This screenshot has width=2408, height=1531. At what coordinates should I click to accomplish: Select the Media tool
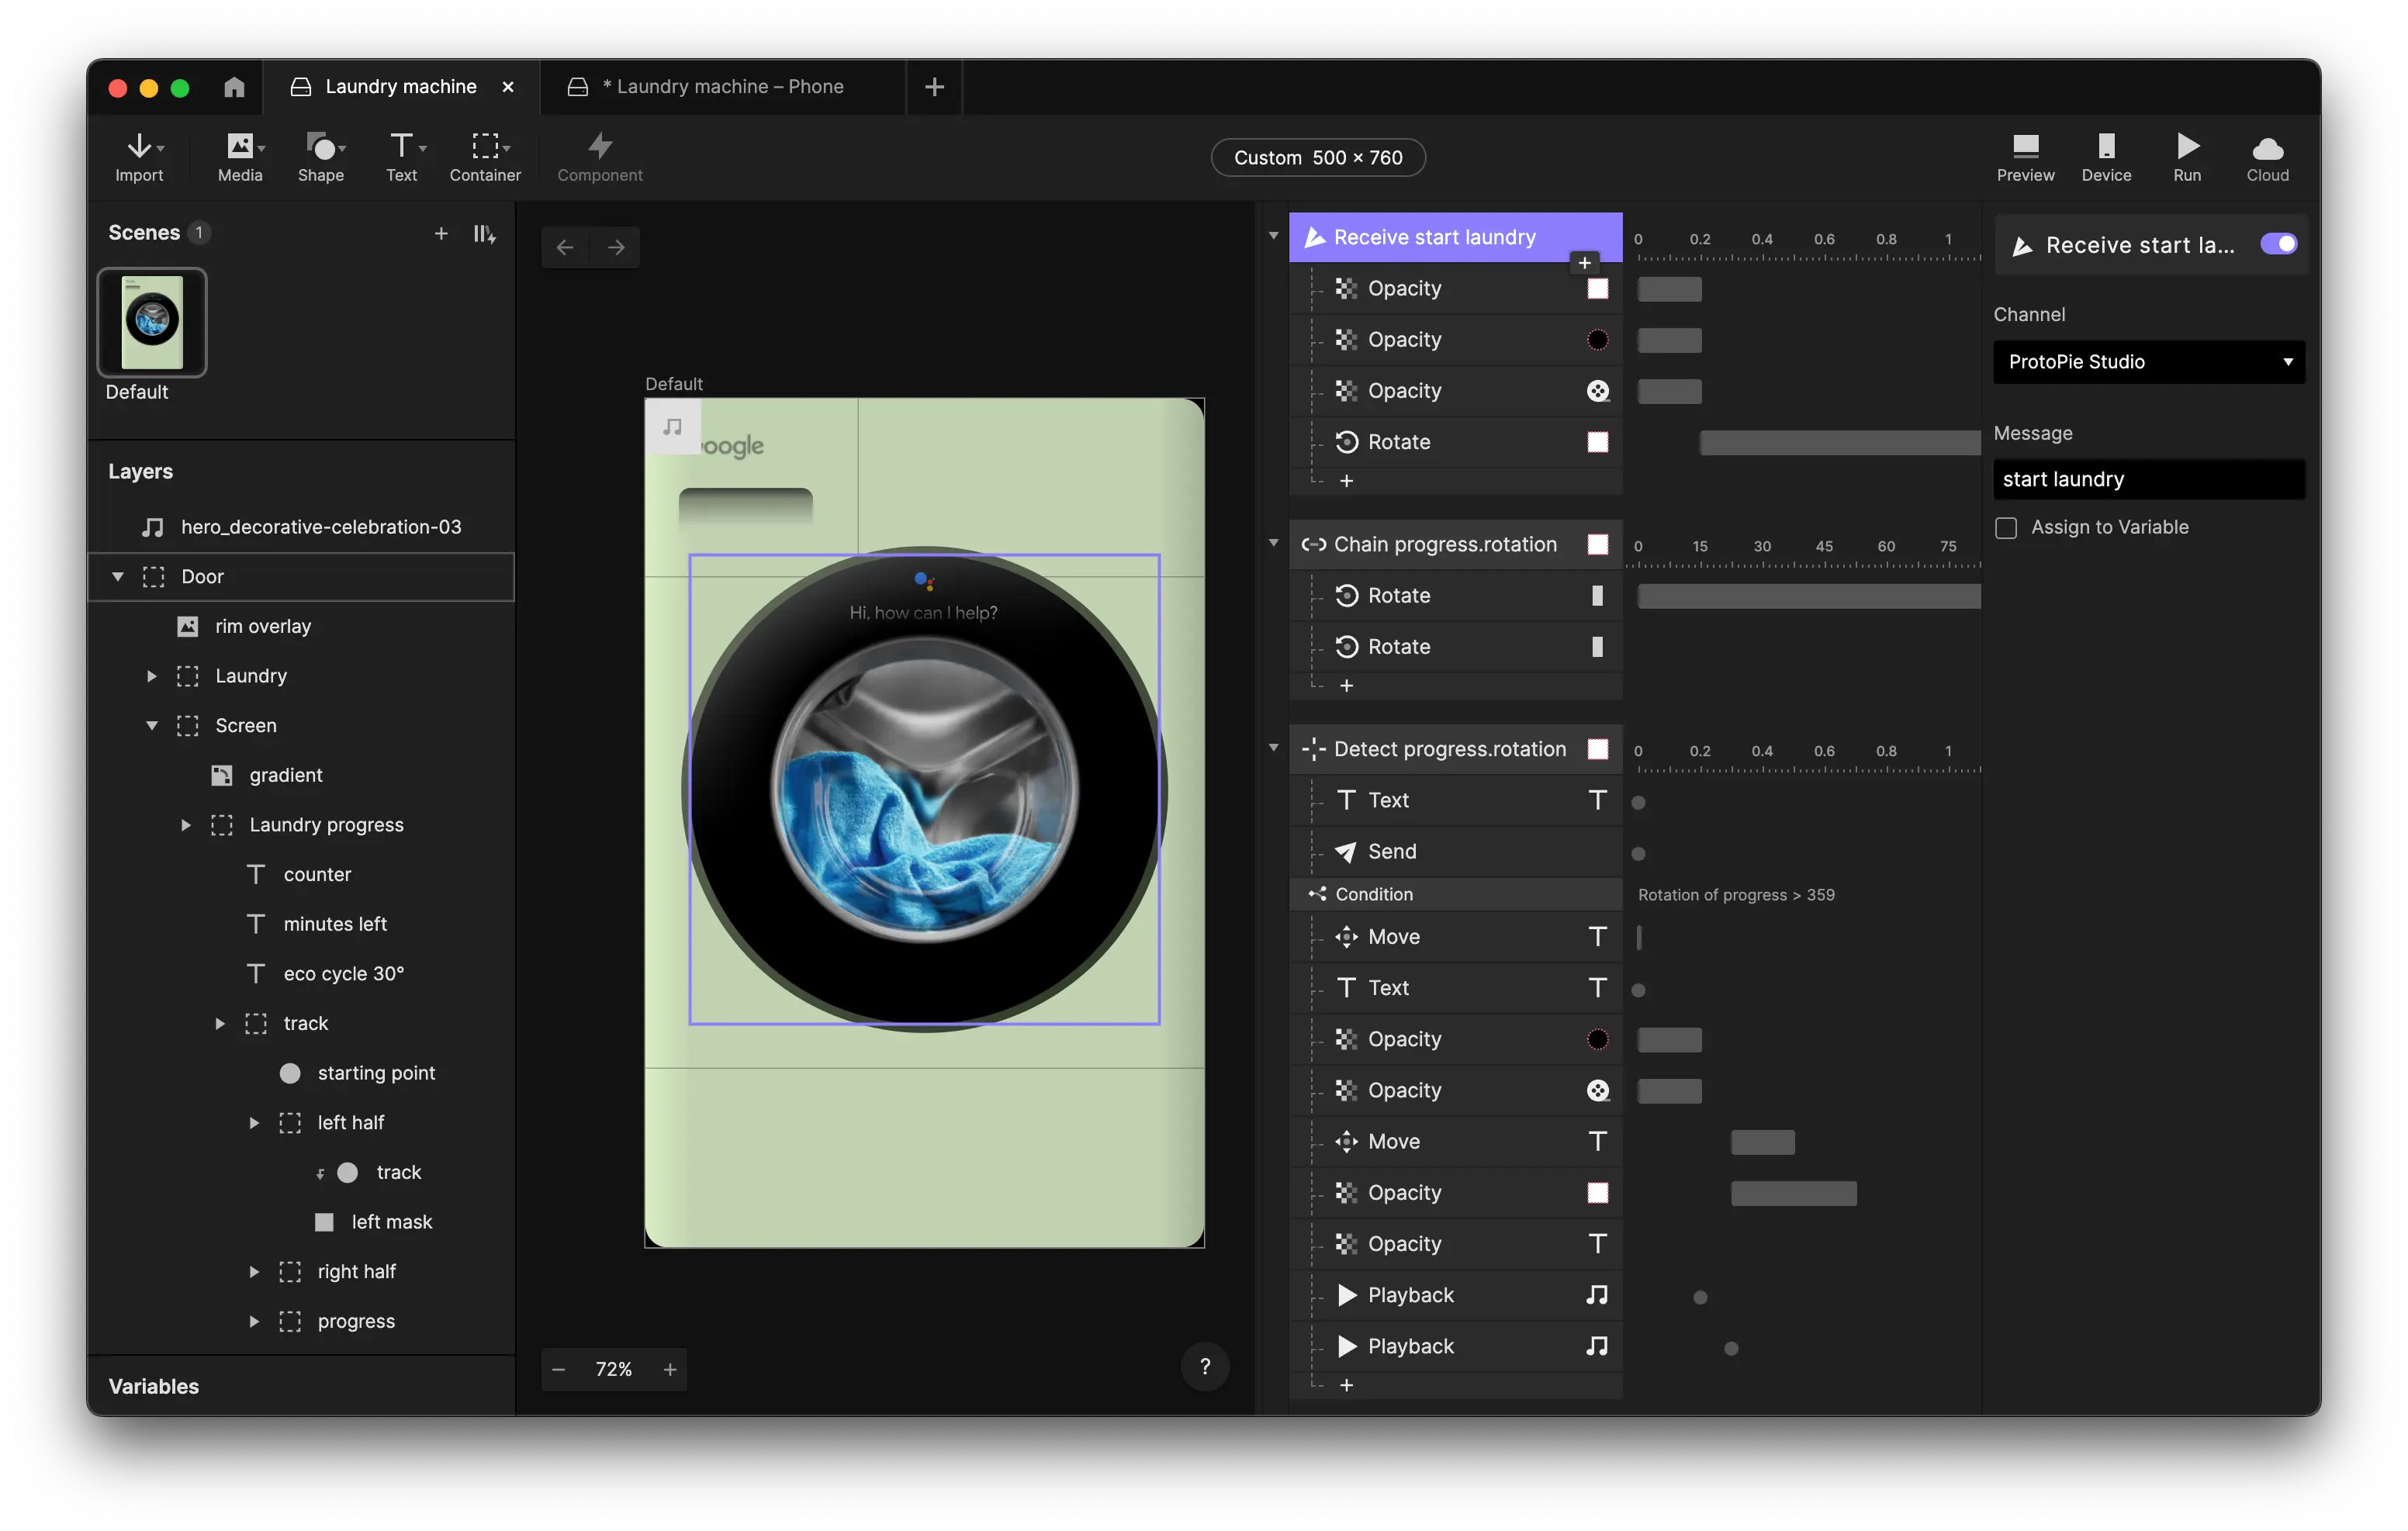pyautogui.click(x=240, y=157)
